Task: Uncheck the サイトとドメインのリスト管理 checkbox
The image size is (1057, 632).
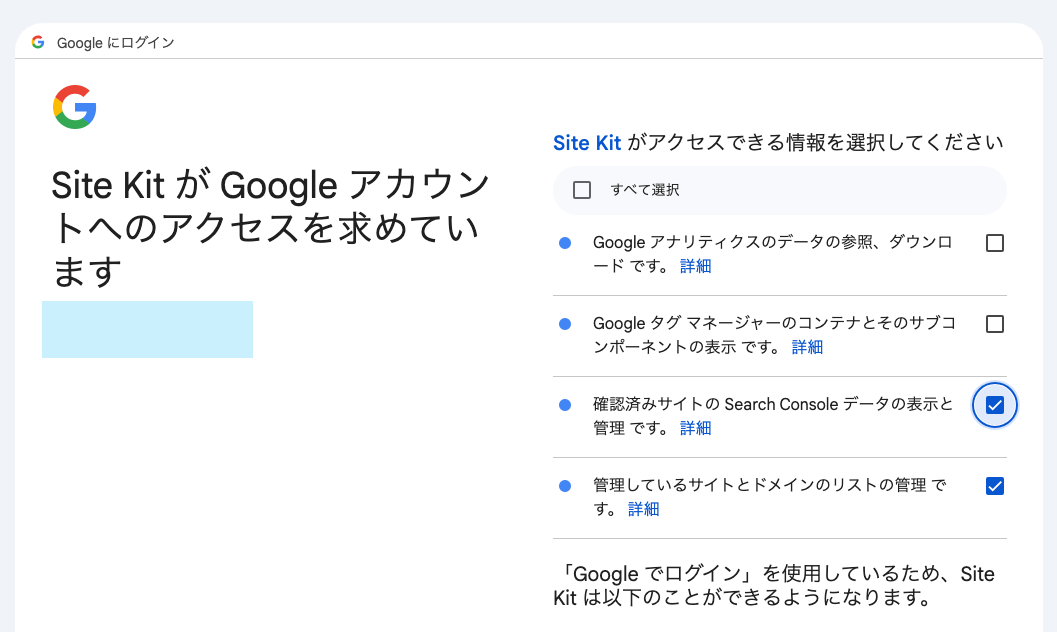Action: point(995,486)
